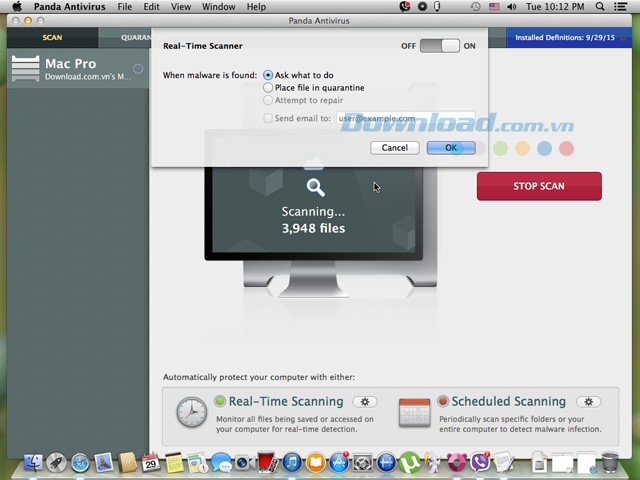Open the Window menu
Image resolution: width=640 pixels, height=480 pixels.
click(218, 7)
